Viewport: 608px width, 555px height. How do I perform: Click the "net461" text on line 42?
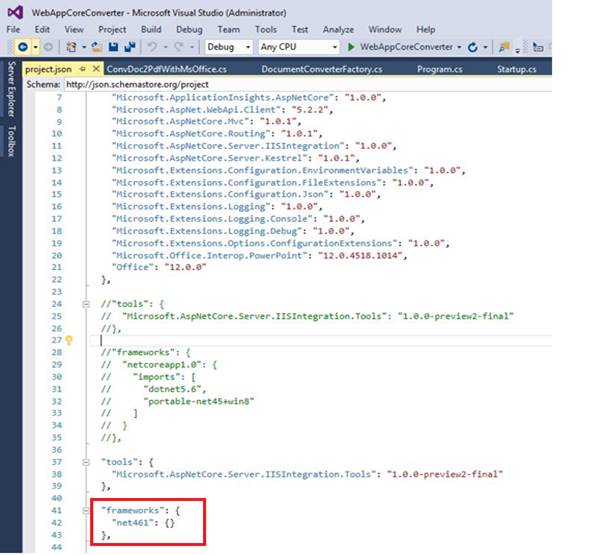(x=131, y=523)
